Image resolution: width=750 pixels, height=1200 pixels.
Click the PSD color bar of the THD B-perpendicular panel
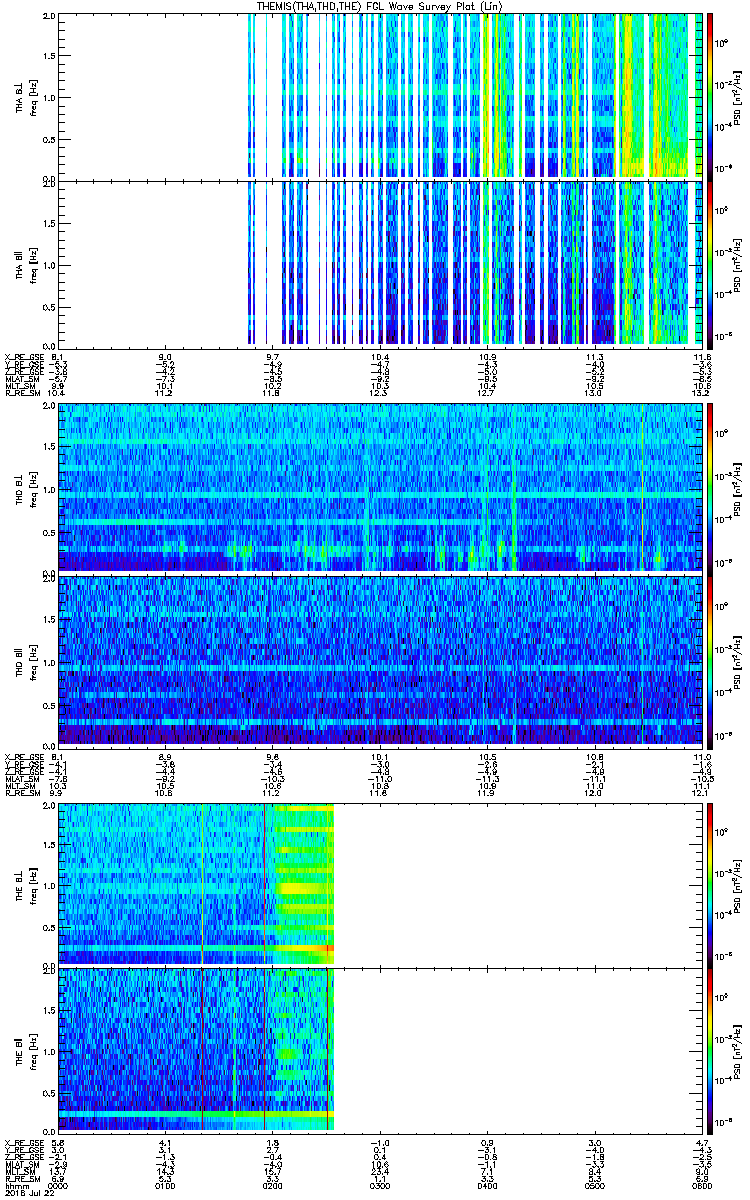(710, 488)
